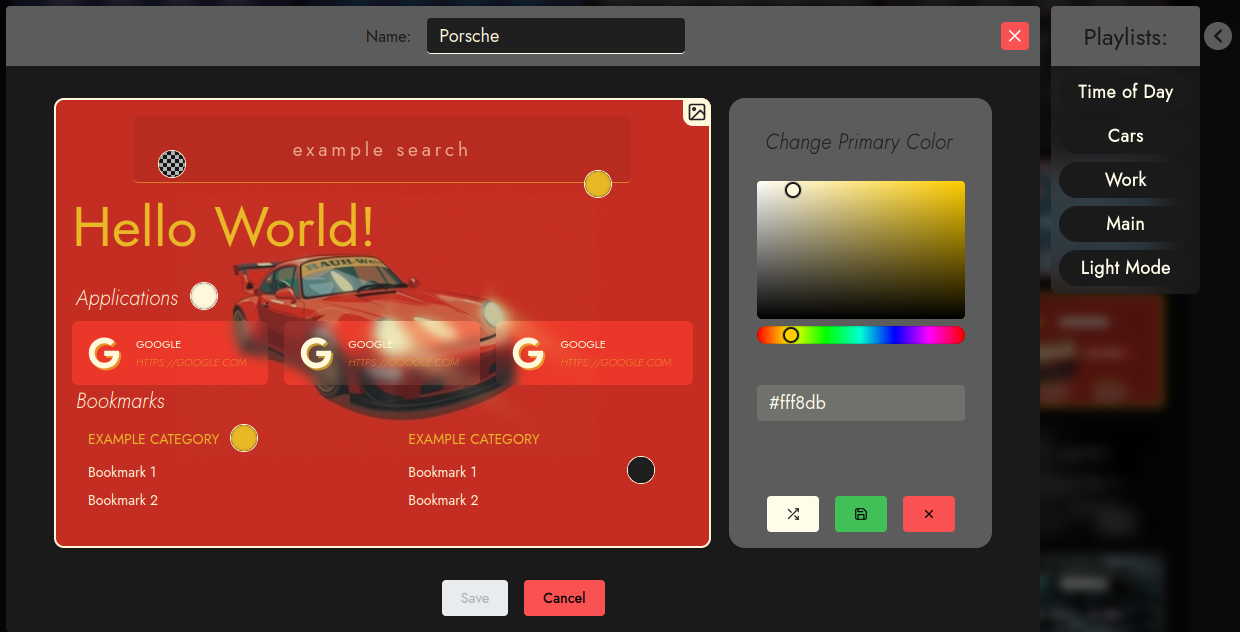The width and height of the screenshot is (1240, 632).
Task: Open the Time of Day playlist
Action: pos(1125,92)
